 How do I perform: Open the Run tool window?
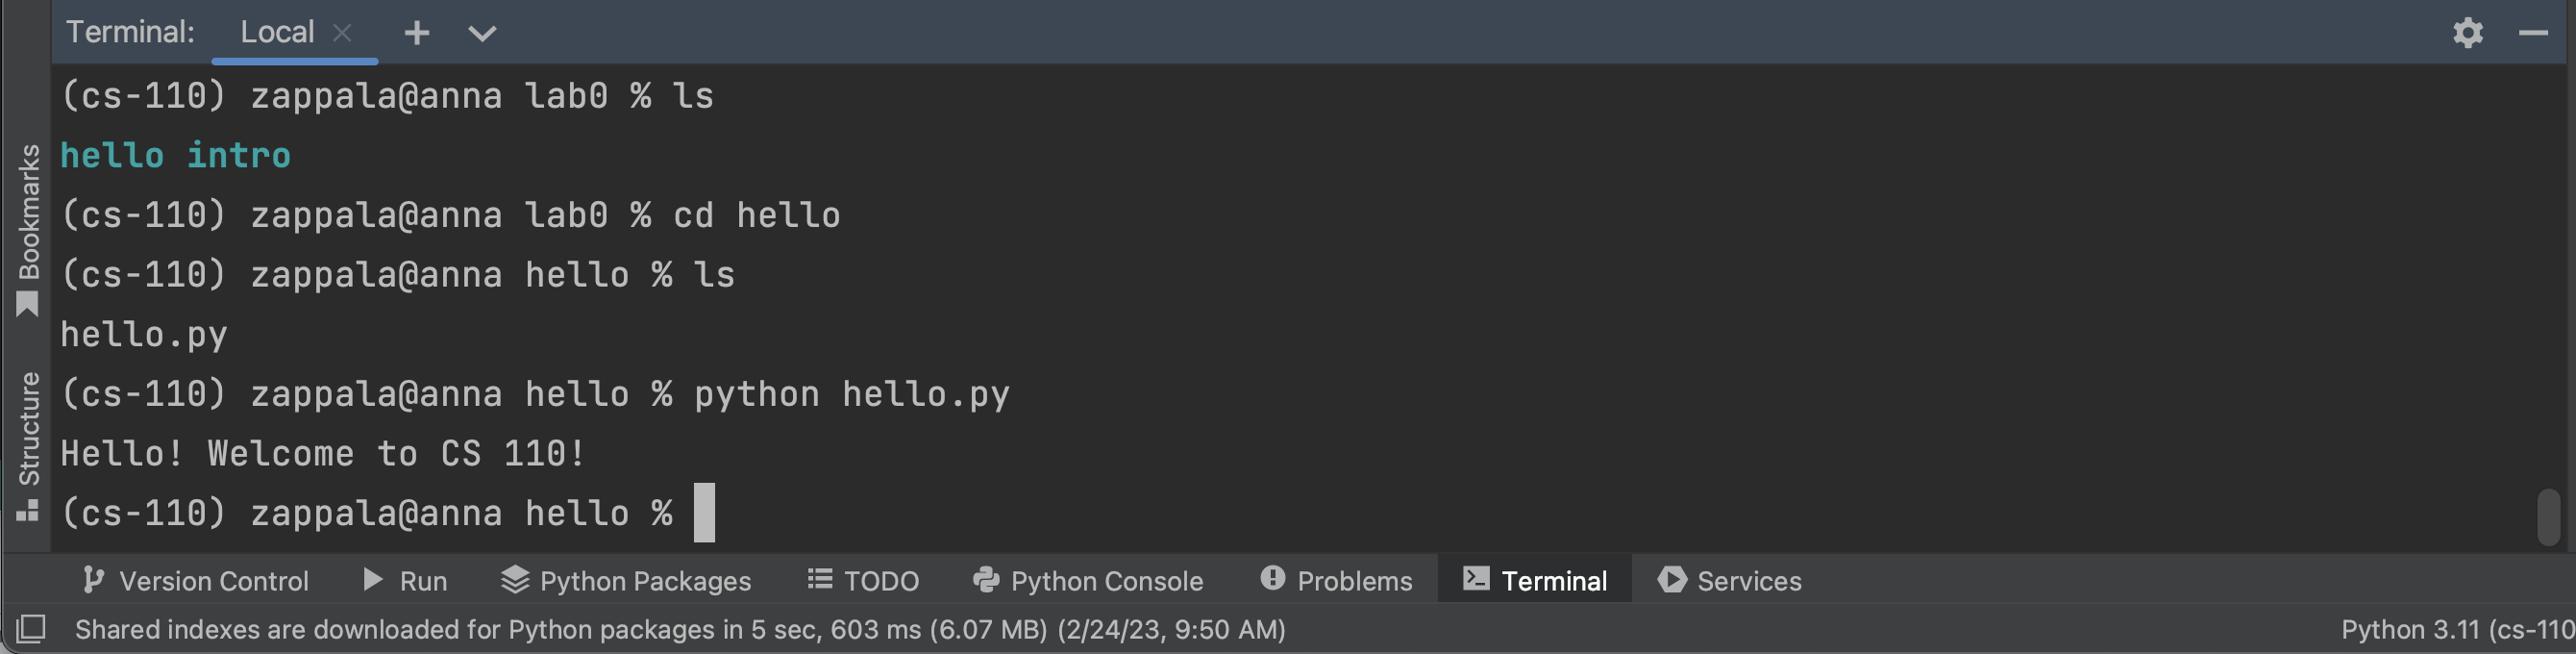(x=405, y=580)
